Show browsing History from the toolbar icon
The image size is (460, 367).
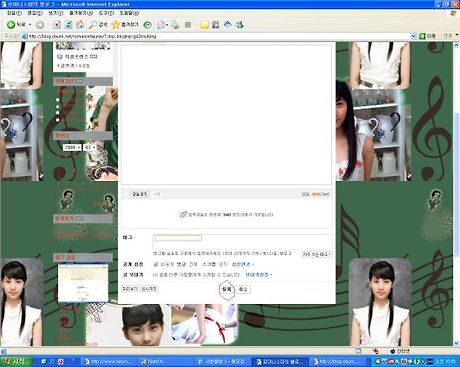[148, 25]
